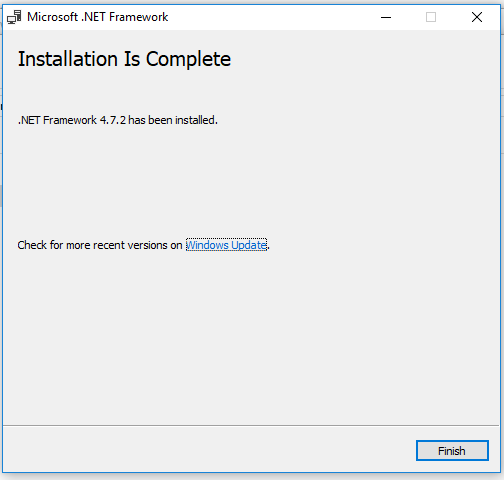
Task: Click the 'has been installed' phrase
Action: click(x=173, y=120)
